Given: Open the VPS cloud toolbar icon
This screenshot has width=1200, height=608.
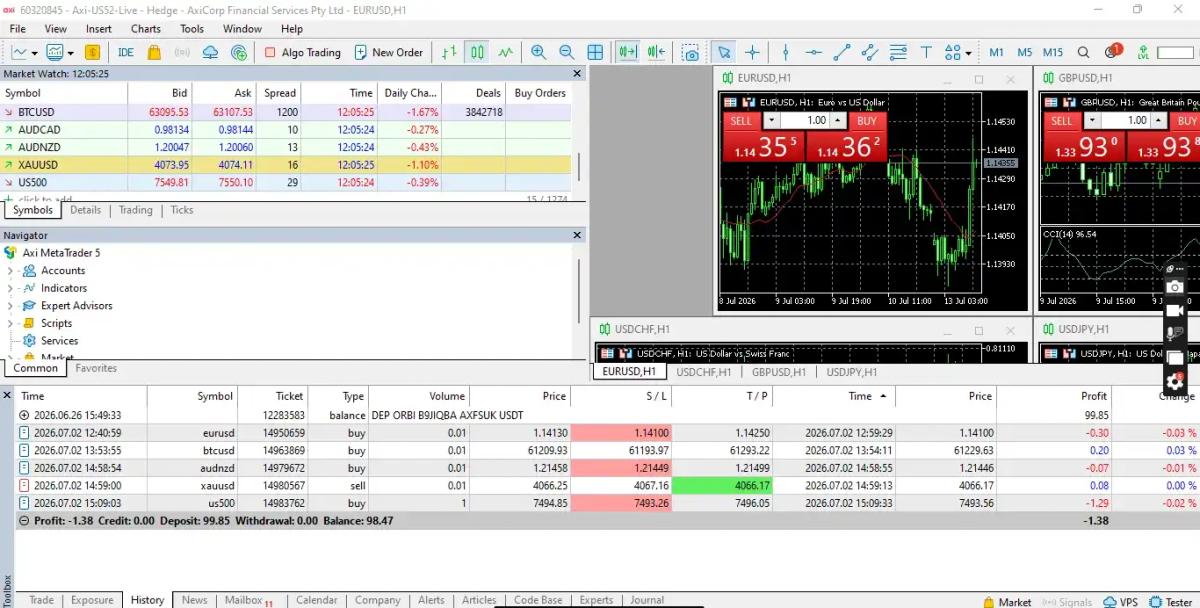Looking at the screenshot, I should [x=211, y=52].
